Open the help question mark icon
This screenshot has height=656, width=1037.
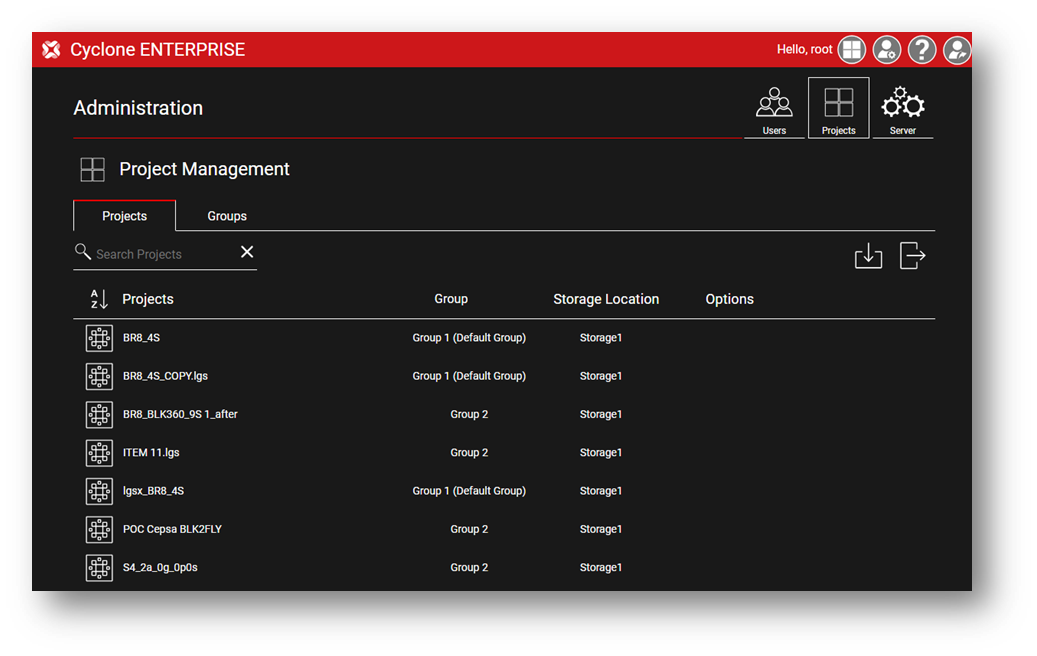pyautogui.click(x=922, y=50)
